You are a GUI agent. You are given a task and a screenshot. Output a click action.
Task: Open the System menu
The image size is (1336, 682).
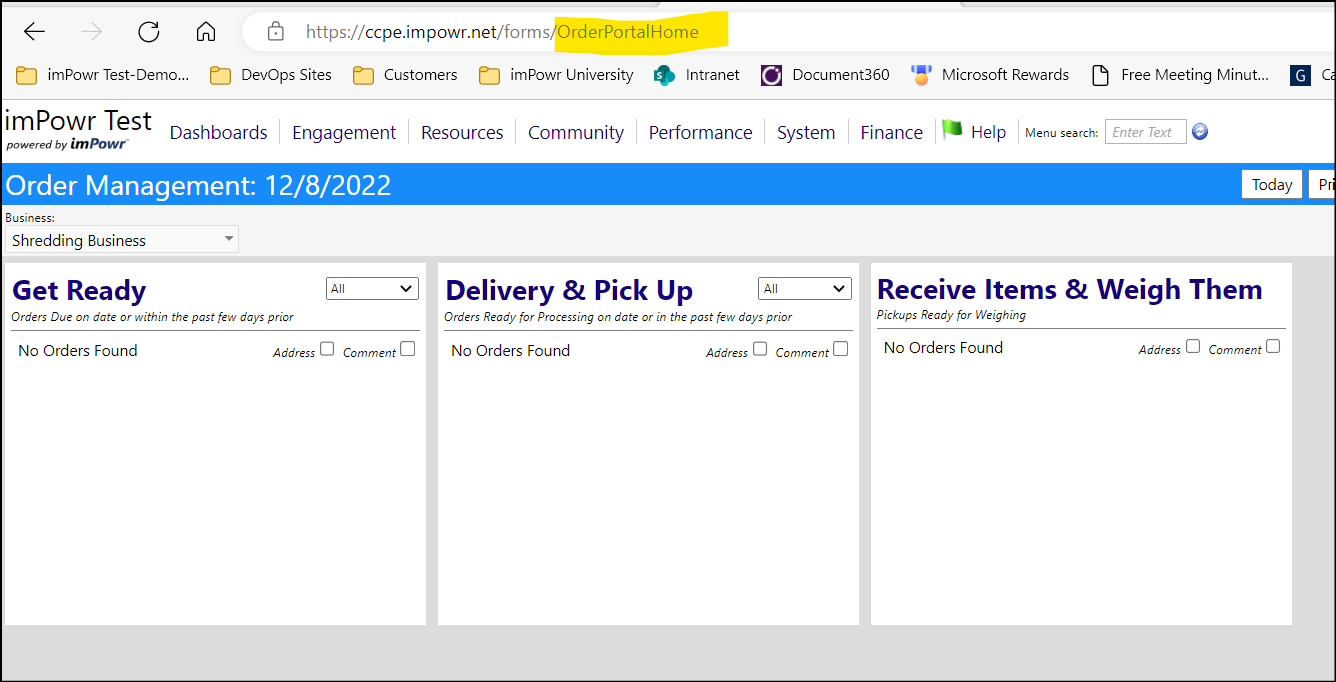pyautogui.click(x=806, y=132)
